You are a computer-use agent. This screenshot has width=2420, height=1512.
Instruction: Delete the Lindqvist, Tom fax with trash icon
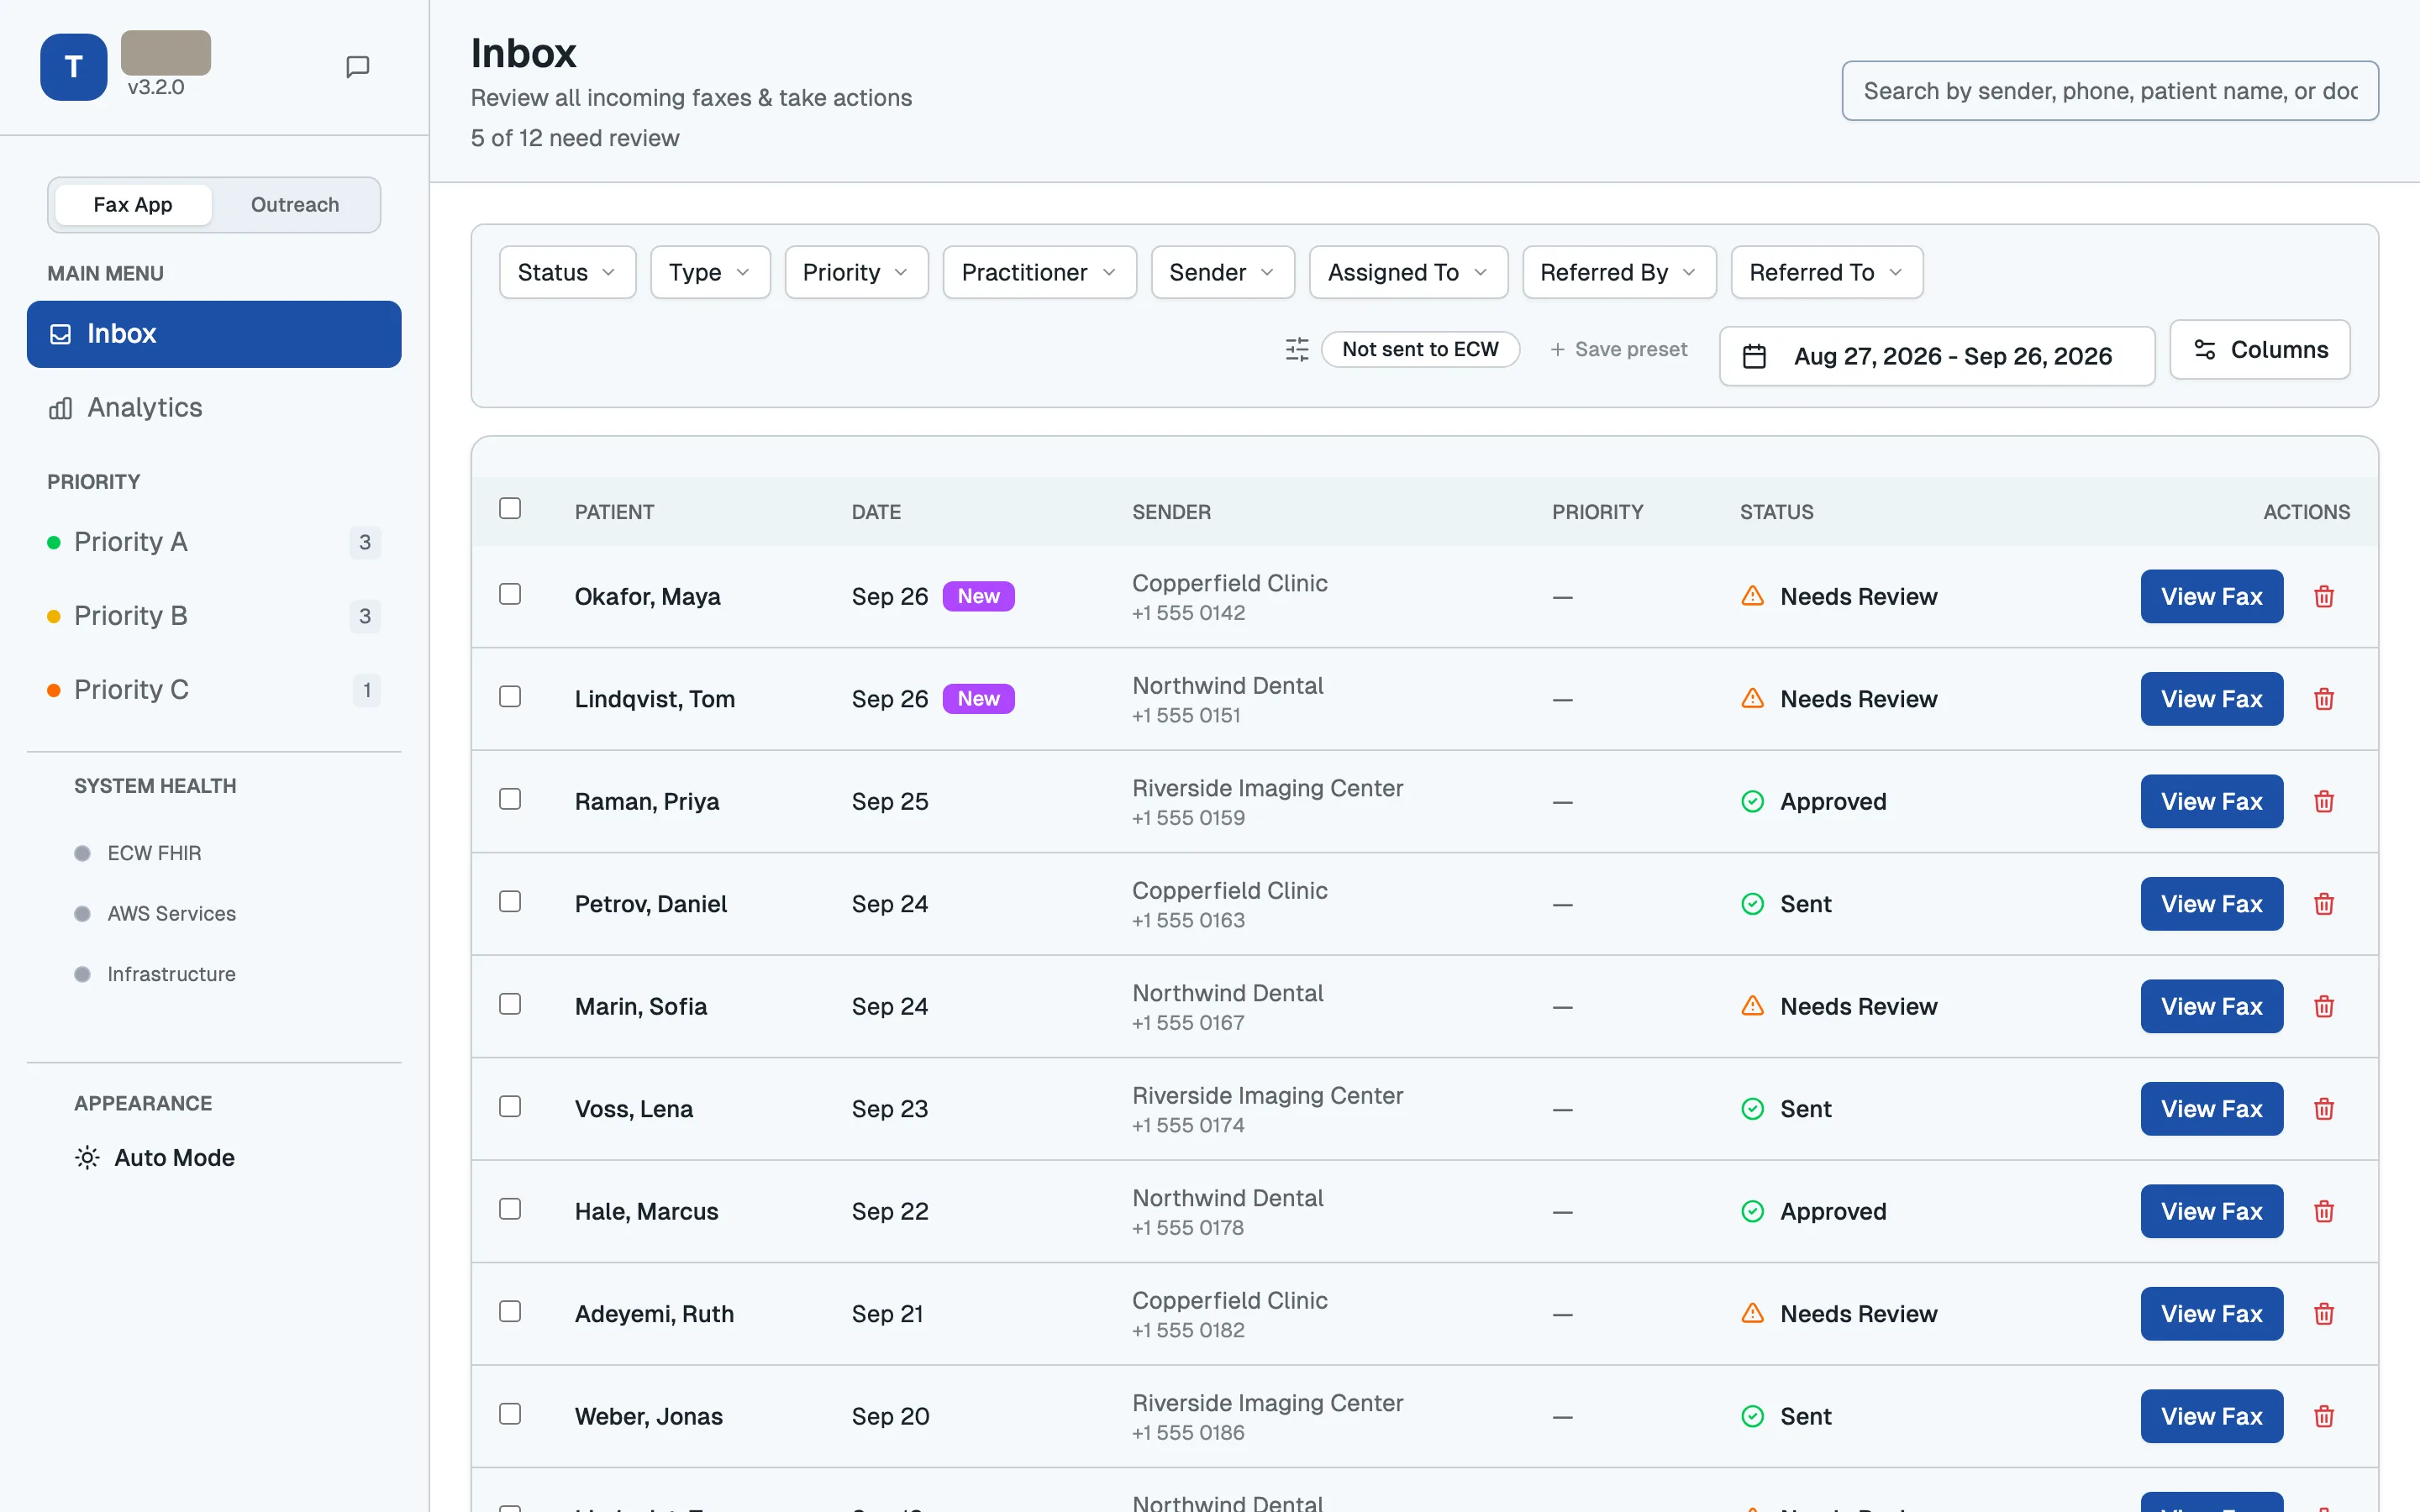pos(2324,699)
